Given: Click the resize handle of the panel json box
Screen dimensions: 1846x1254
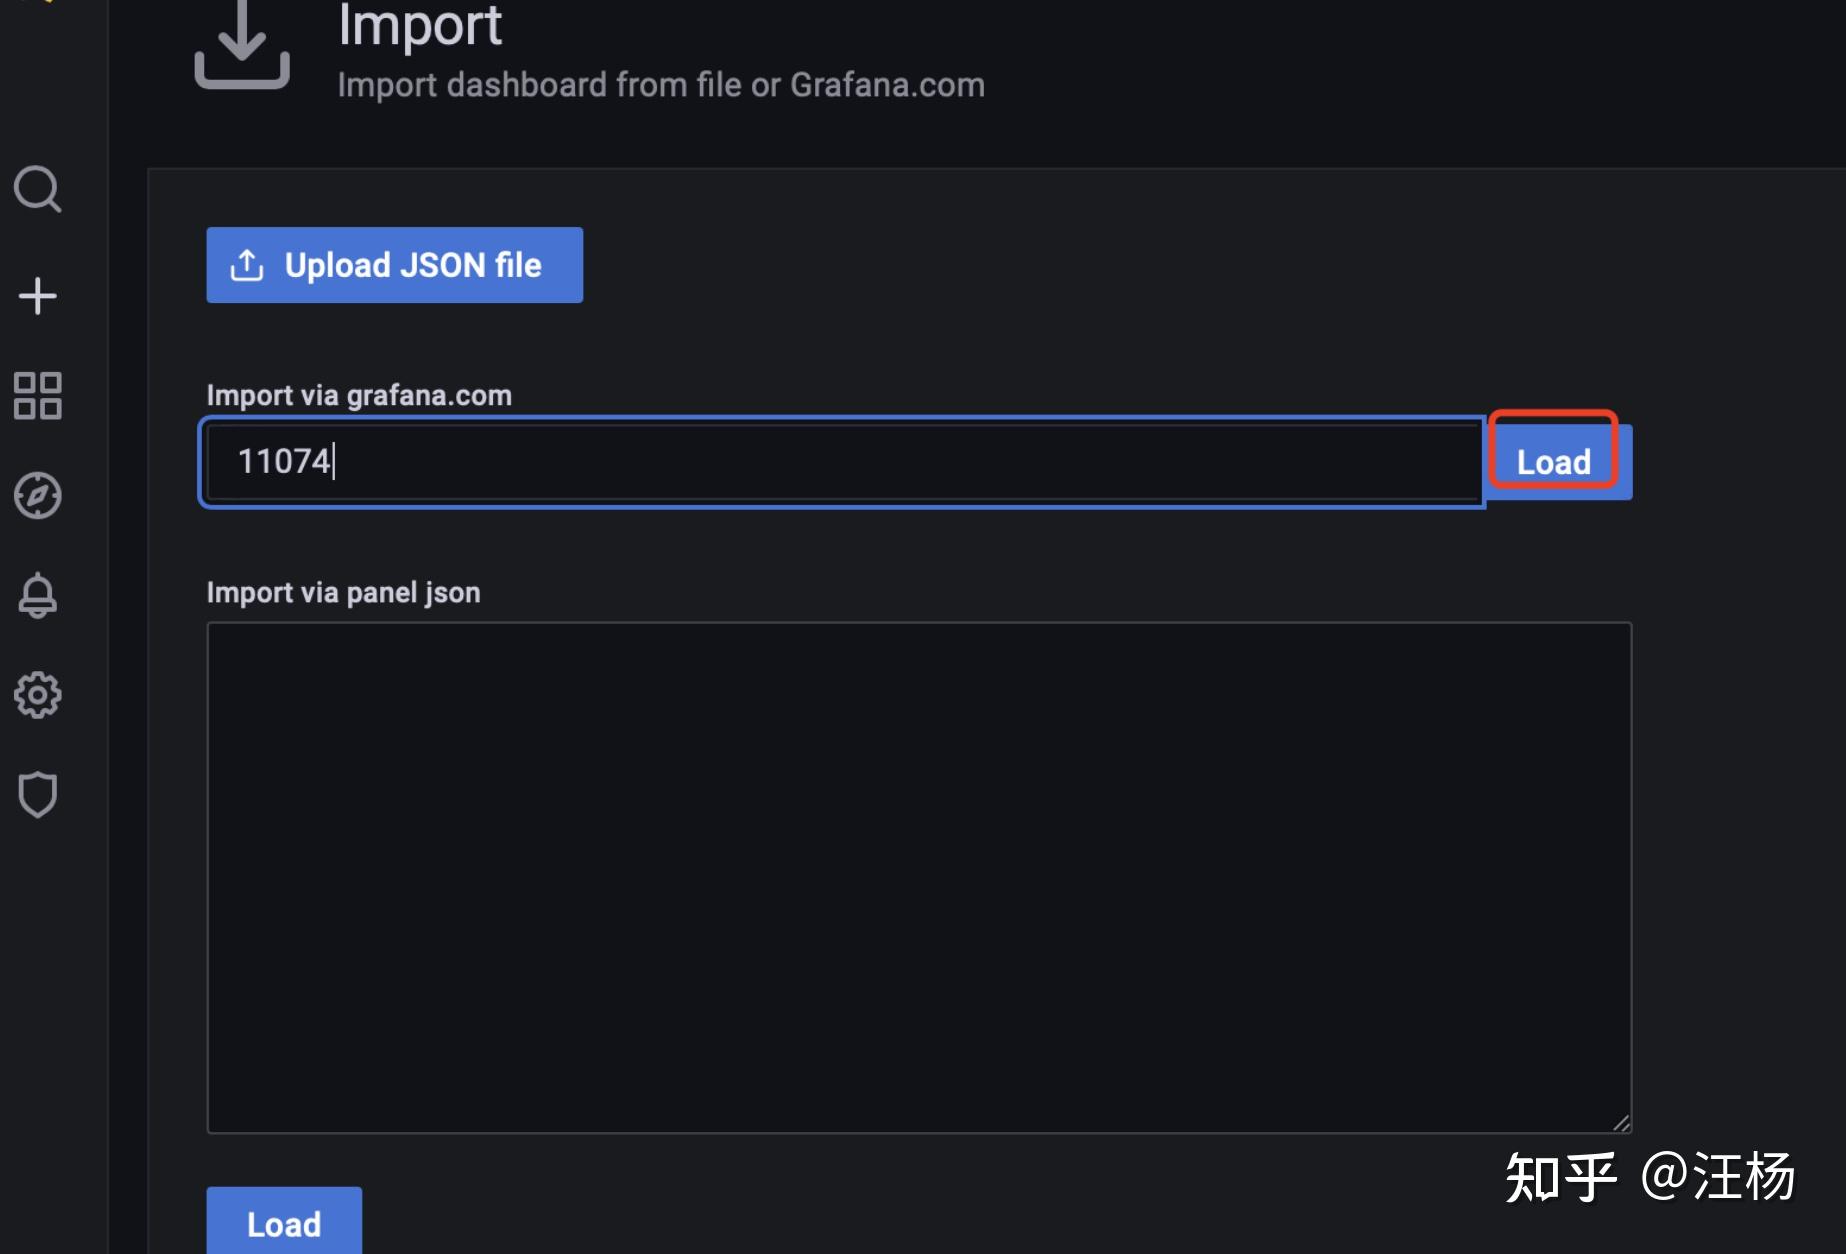Looking at the screenshot, I should click(x=1621, y=1123).
